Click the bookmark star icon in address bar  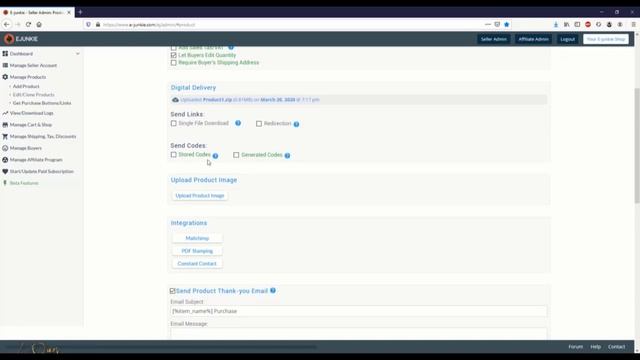(507, 24)
